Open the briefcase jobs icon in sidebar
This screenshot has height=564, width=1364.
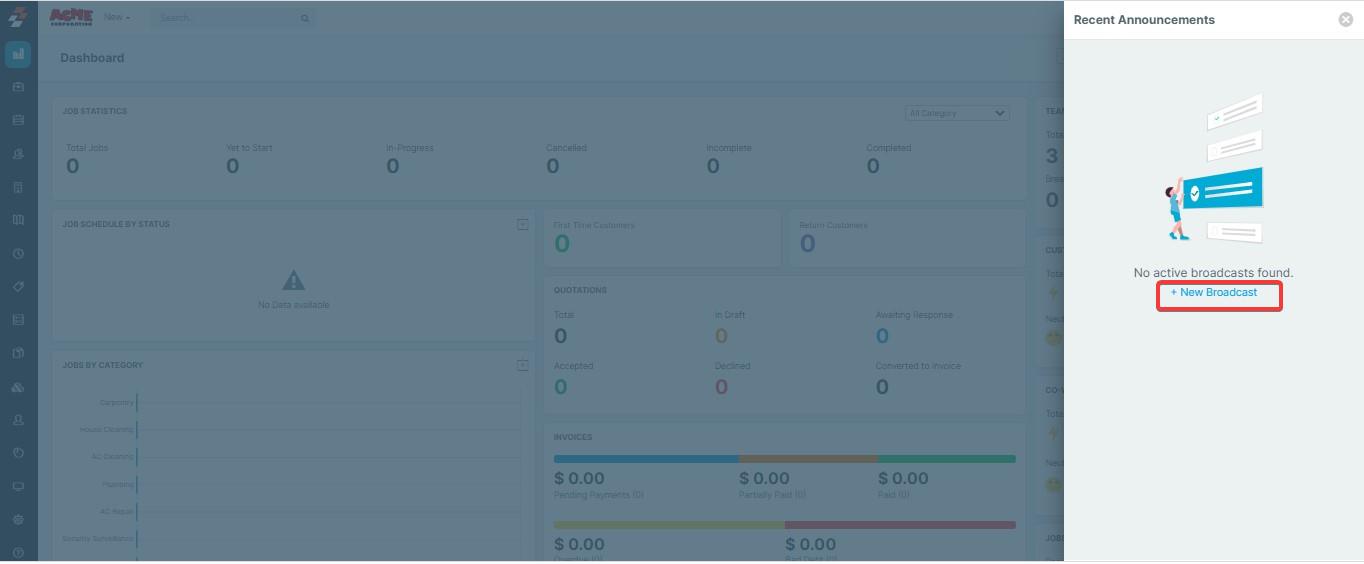[18, 87]
